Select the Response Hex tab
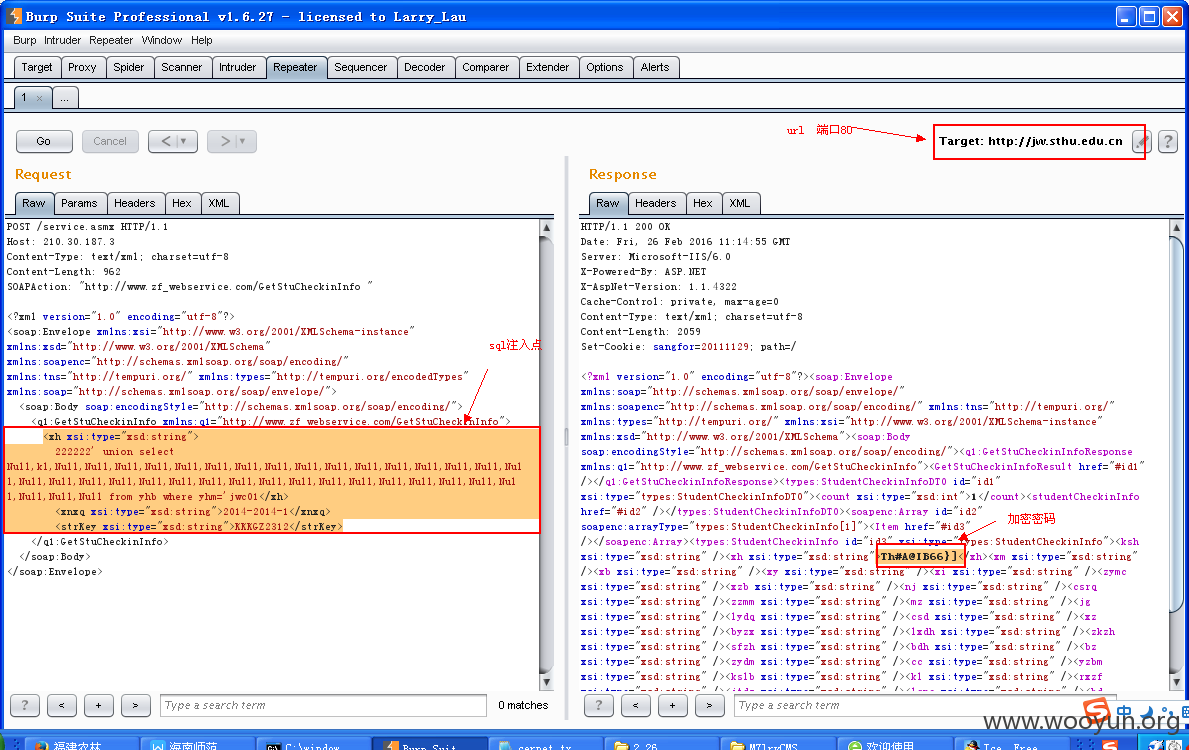The height and width of the screenshot is (750, 1189). [x=703, y=203]
